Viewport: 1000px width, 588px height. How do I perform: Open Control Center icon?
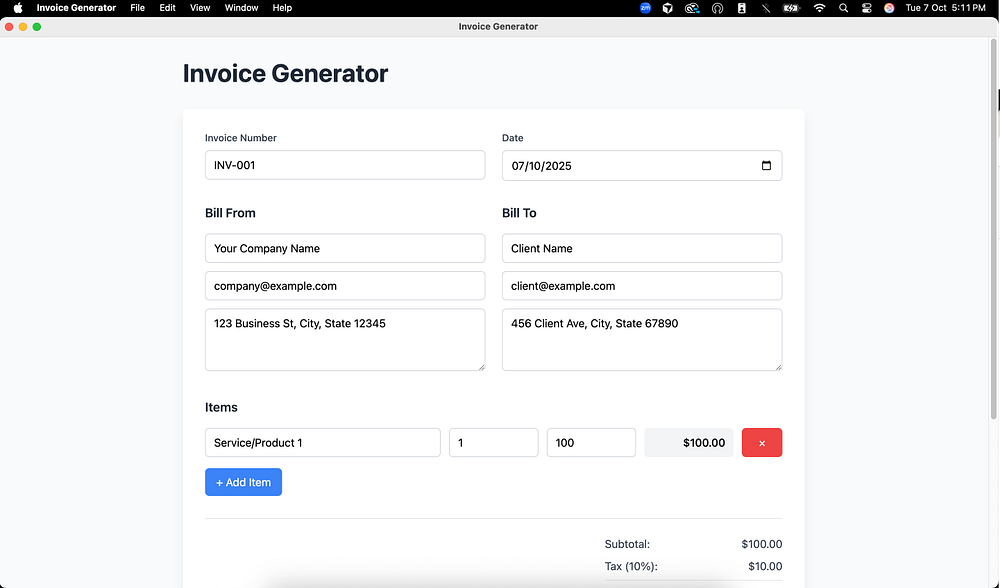(866, 8)
